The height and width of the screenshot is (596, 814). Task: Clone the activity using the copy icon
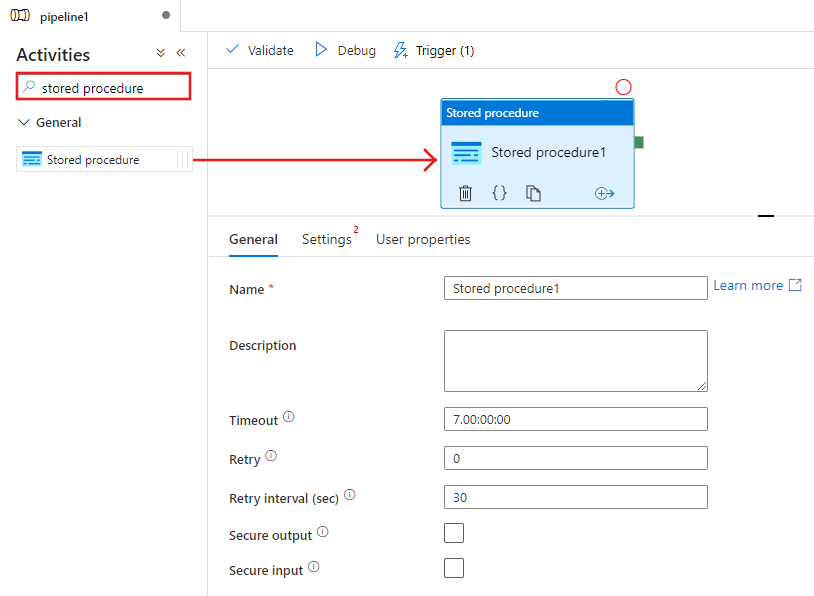[x=534, y=194]
